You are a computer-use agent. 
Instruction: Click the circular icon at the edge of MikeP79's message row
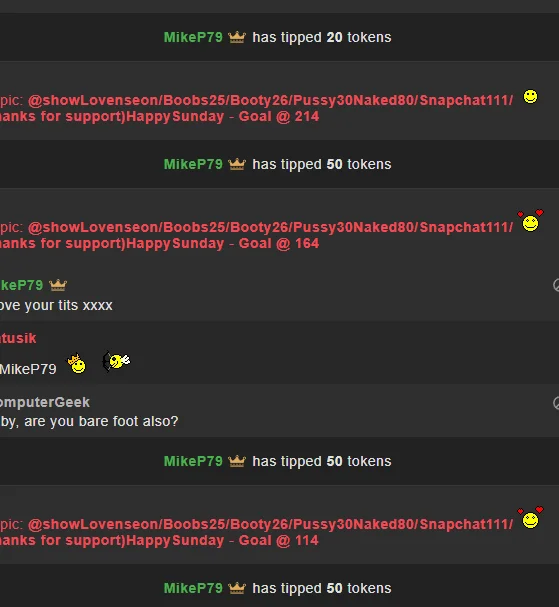coord(556,285)
